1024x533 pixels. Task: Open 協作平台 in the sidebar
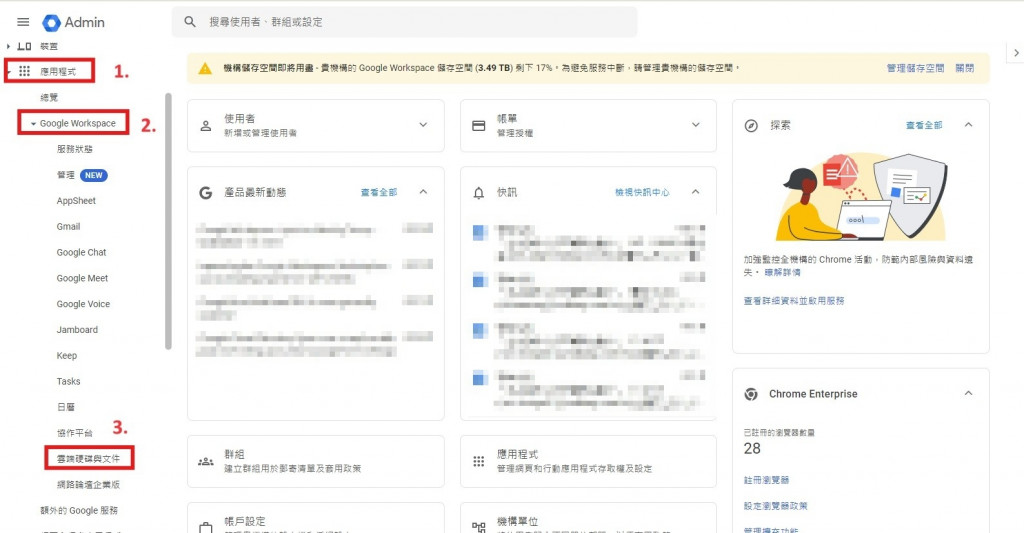tap(74, 433)
